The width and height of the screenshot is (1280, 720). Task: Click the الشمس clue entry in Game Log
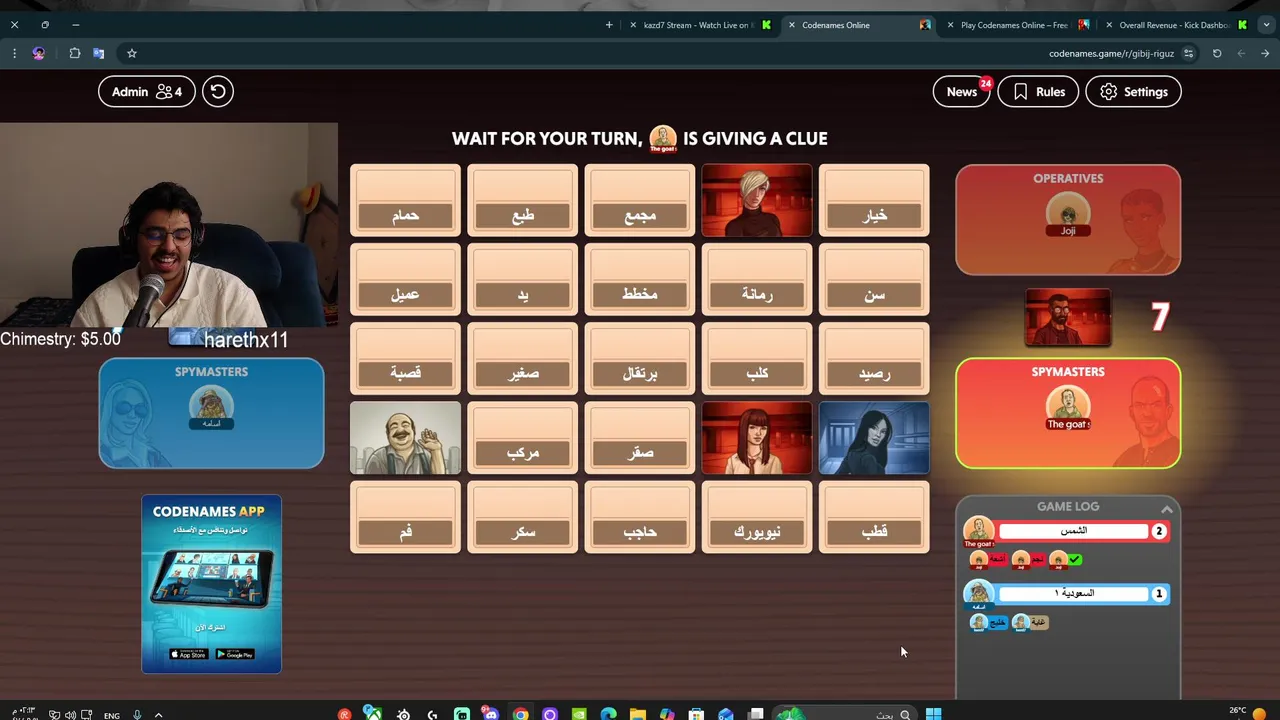click(x=1073, y=531)
